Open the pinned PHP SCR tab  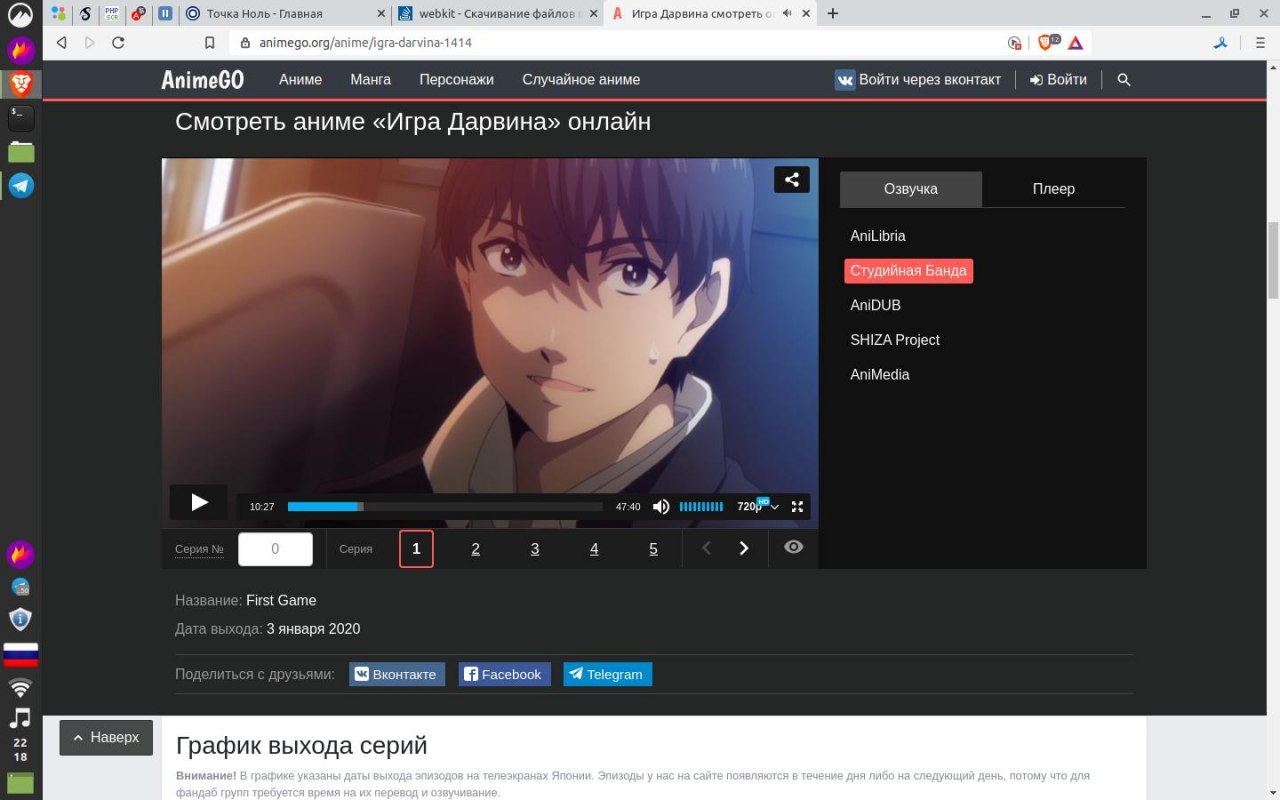tap(112, 14)
